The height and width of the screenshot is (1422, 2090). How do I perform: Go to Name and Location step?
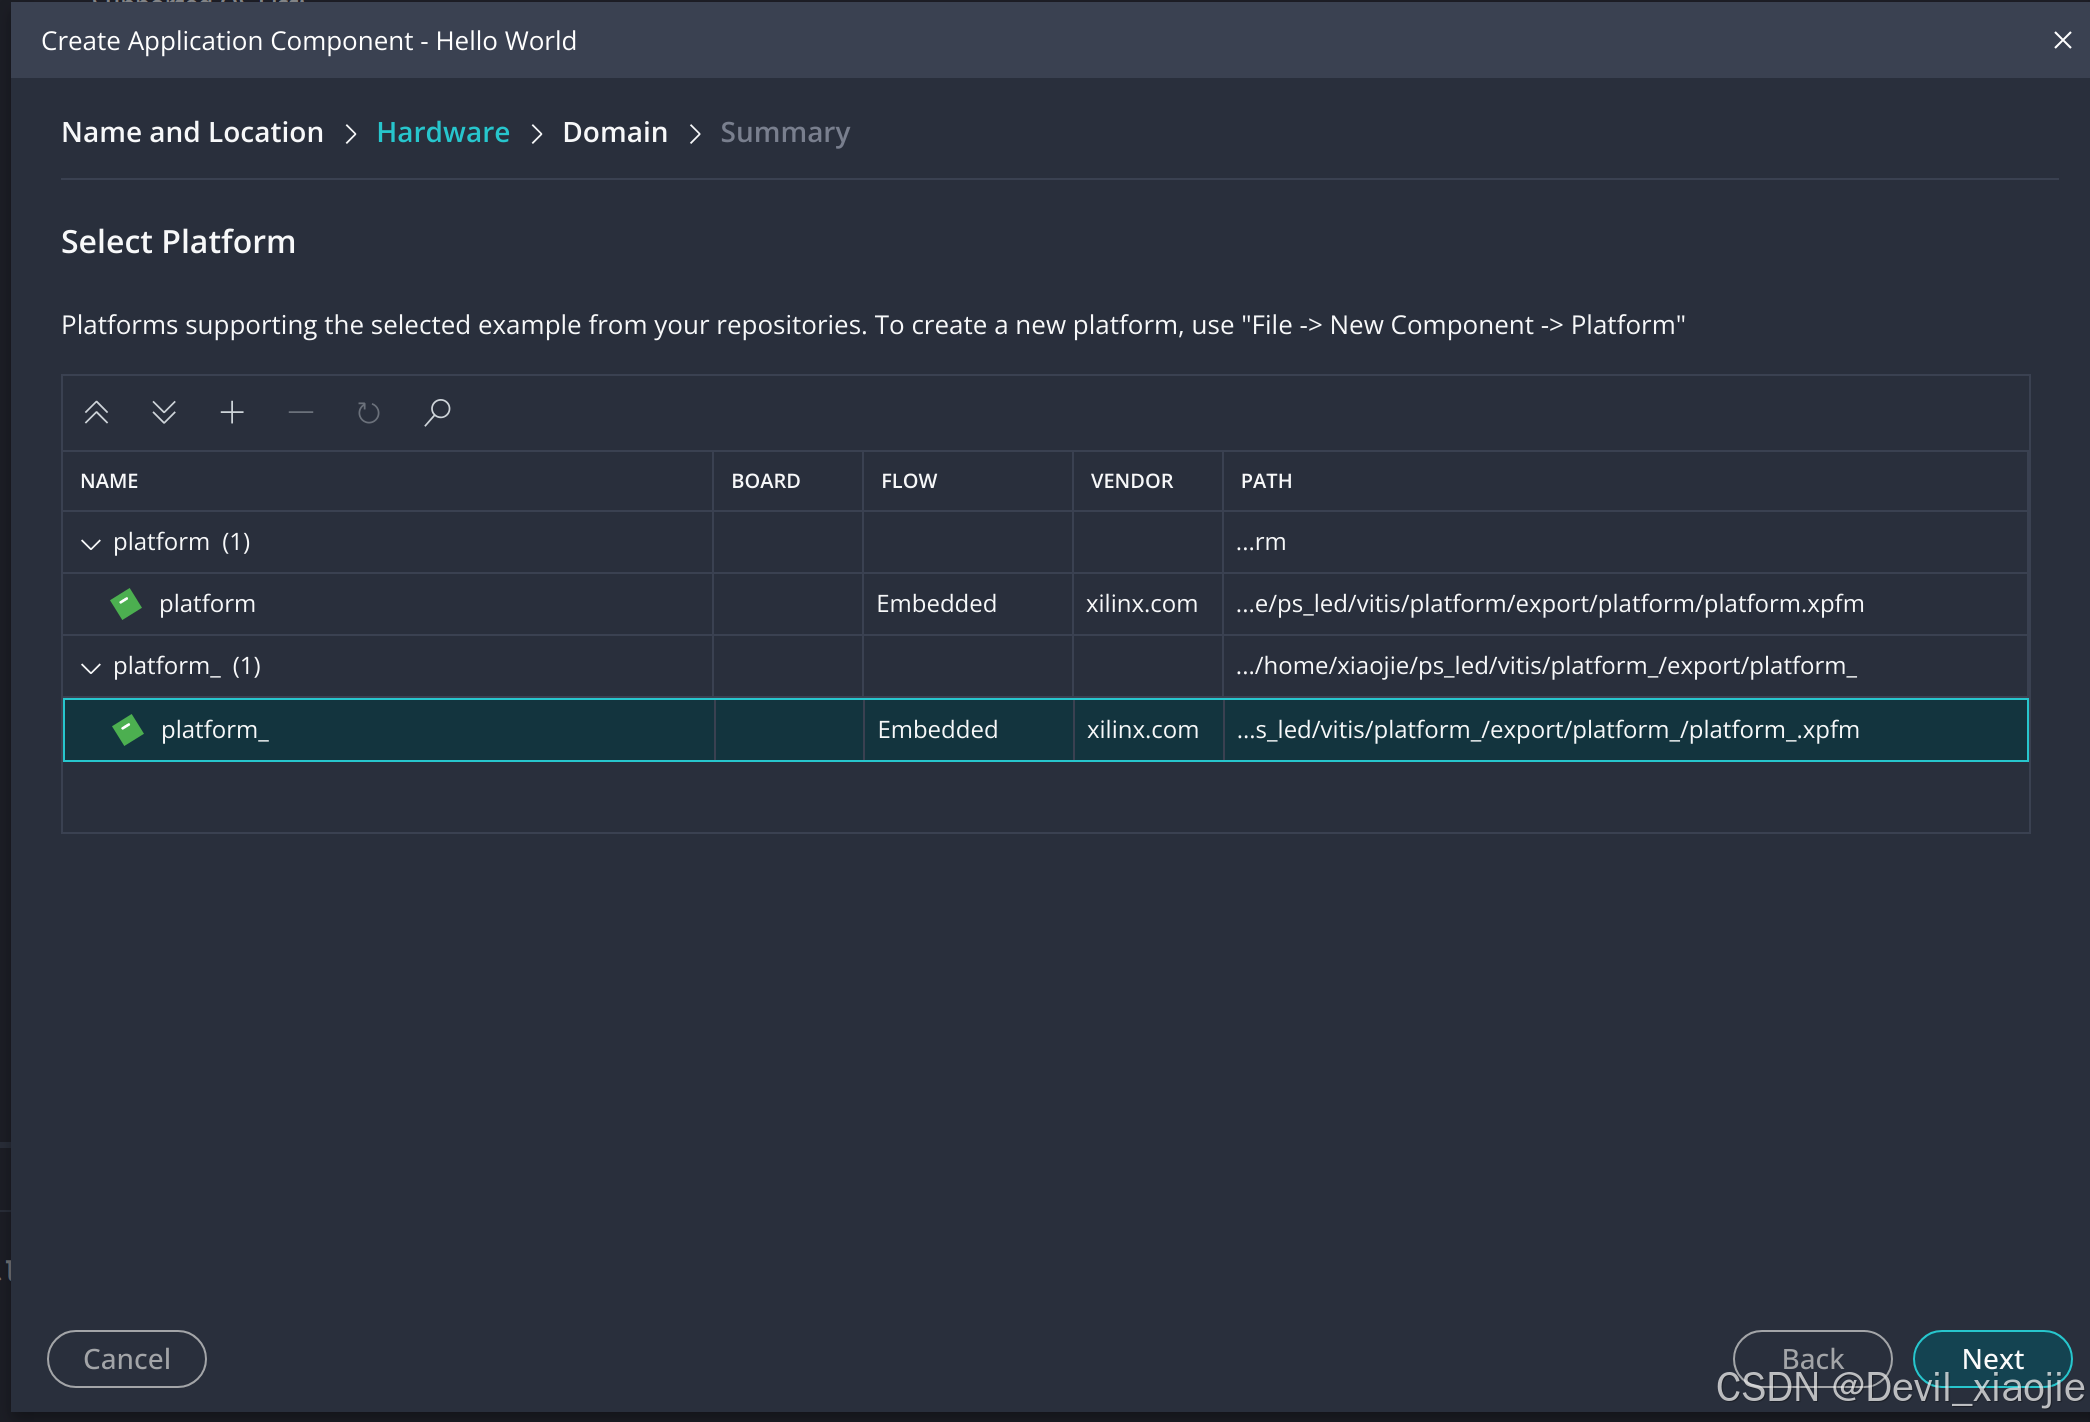[192, 132]
